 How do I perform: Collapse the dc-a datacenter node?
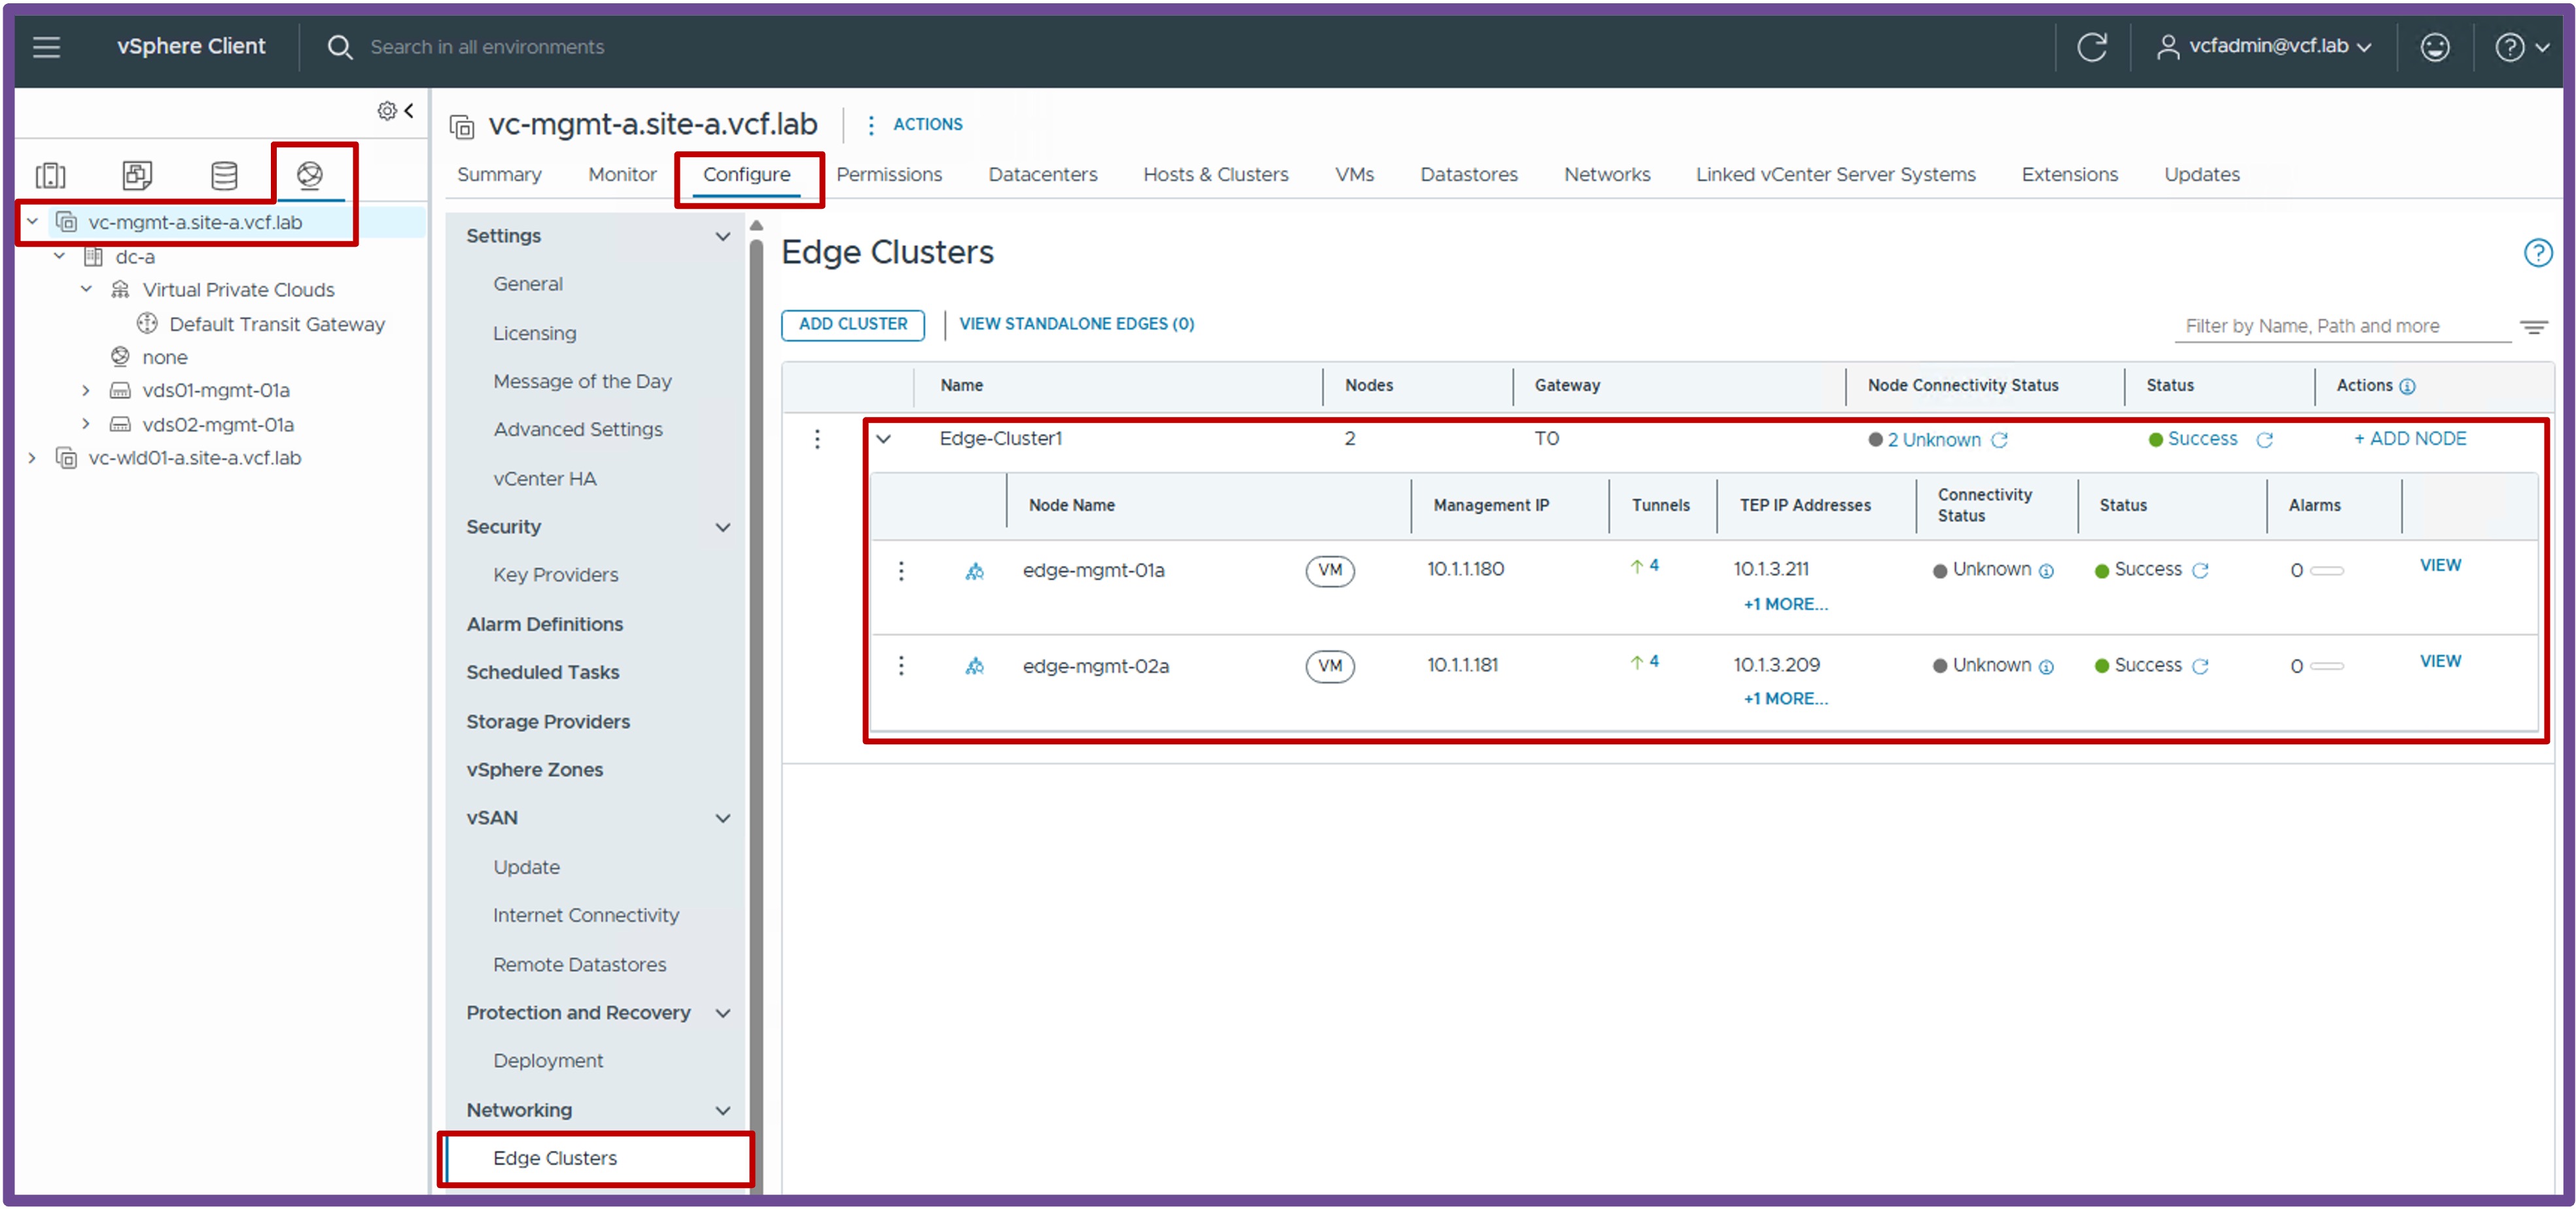(x=59, y=256)
